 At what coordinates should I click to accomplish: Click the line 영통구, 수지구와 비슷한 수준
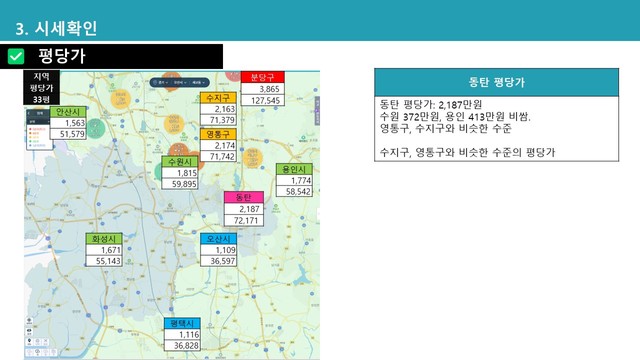tap(445, 129)
